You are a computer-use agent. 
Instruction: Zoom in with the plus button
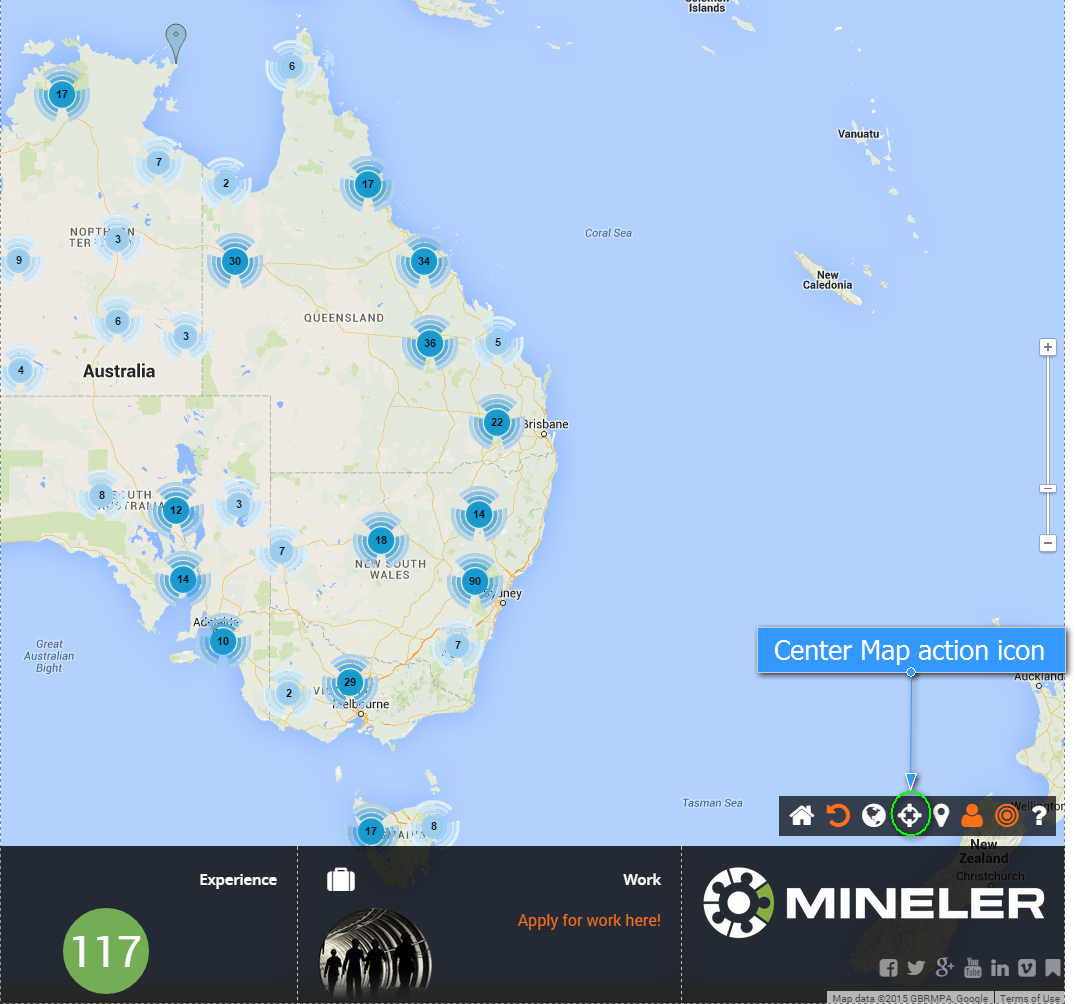coord(1048,348)
